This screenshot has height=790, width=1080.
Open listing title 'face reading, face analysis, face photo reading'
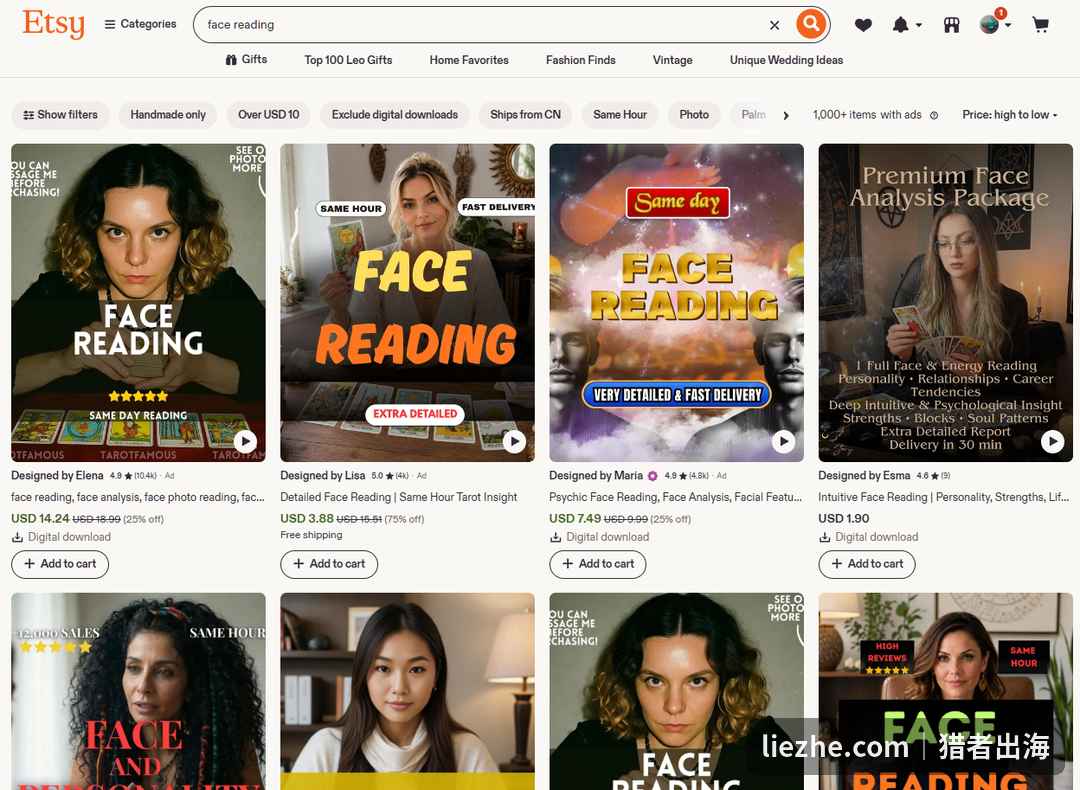click(138, 497)
